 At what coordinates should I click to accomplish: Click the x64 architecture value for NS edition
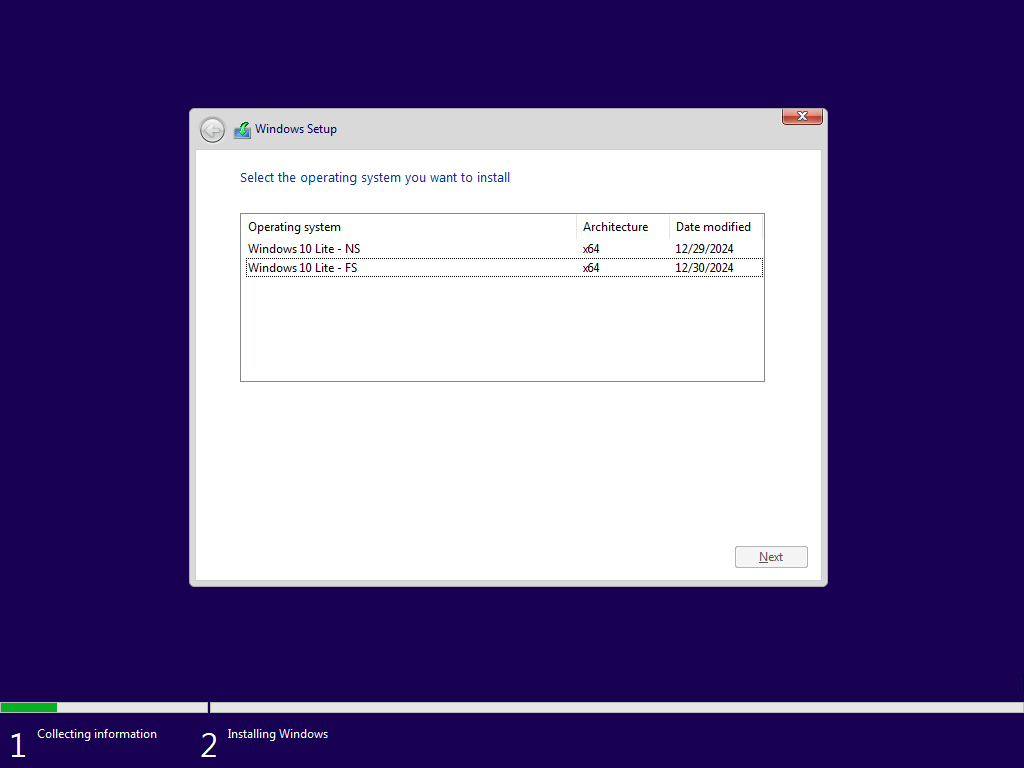coord(590,248)
